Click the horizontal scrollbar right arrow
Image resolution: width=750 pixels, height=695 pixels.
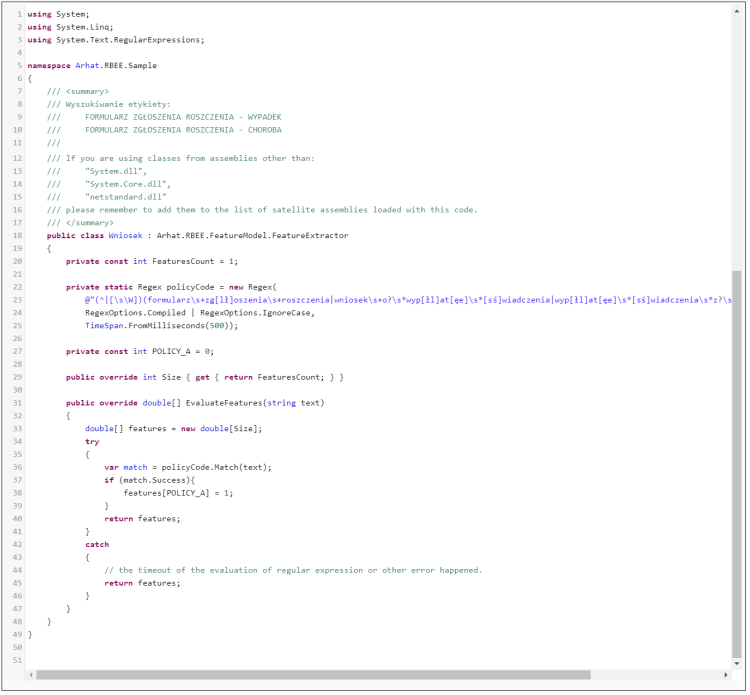pyautogui.click(x=728, y=675)
